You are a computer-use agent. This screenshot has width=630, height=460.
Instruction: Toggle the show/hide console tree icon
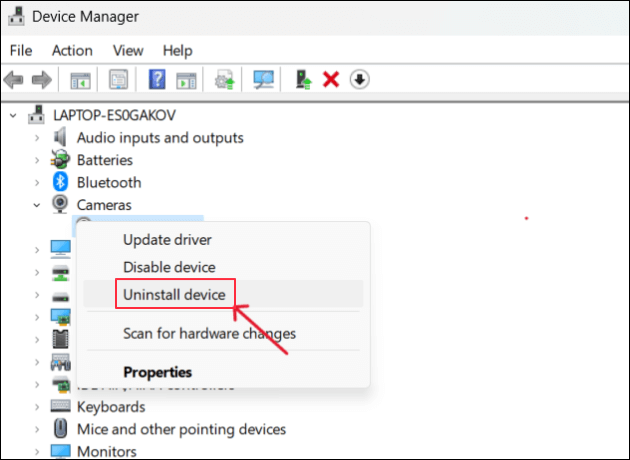tap(80, 80)
